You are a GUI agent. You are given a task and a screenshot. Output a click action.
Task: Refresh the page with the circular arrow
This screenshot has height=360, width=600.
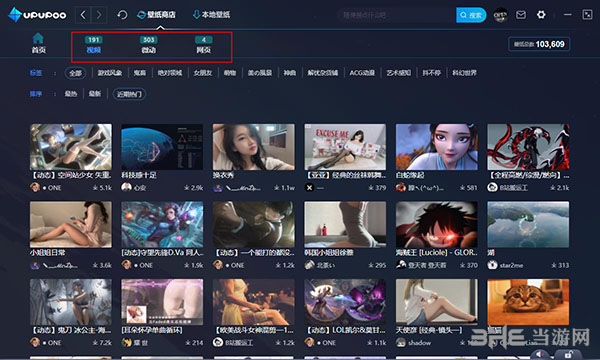click(x=122, y=15)
